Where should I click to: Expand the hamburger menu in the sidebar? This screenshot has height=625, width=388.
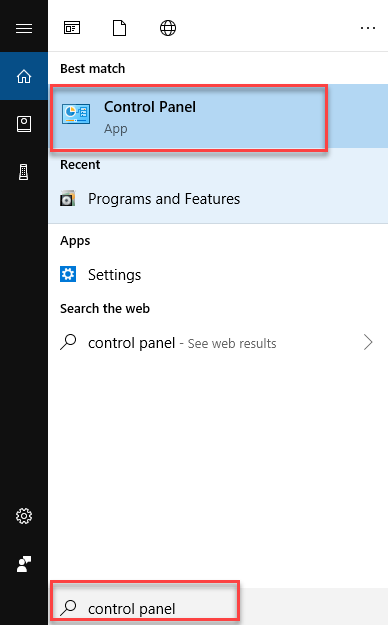coord(24,28)
